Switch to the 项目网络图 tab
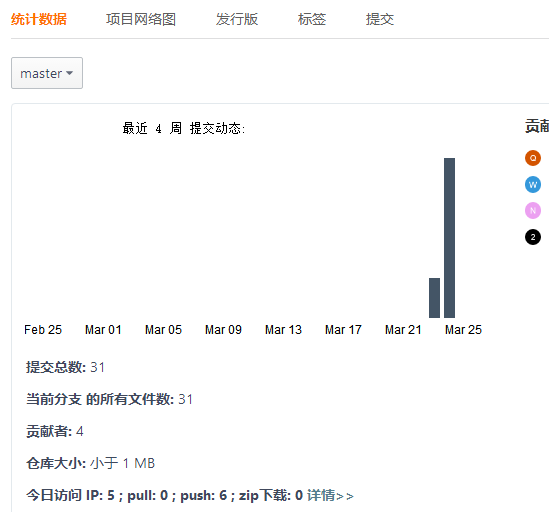 [141, 19]
